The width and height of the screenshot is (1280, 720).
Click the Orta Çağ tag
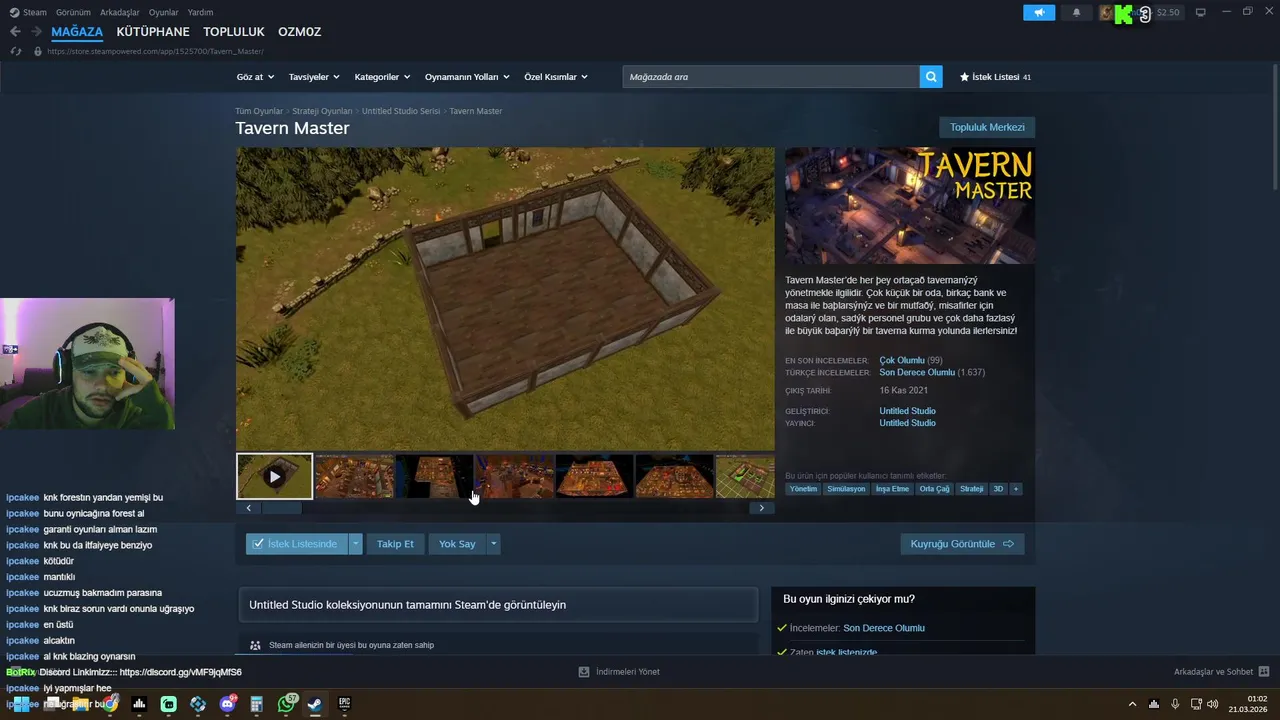pos(934,489)
